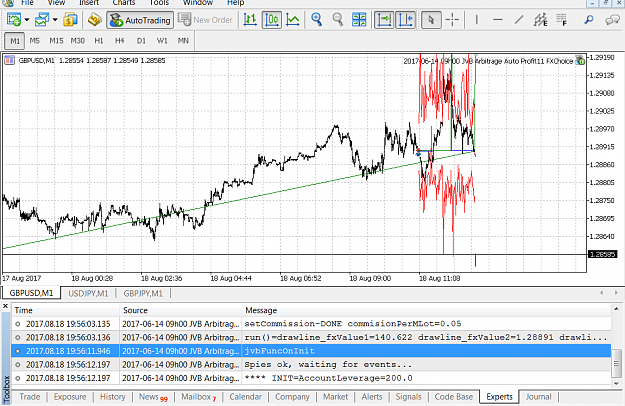Select the W1 timeframe
625x406 pixels.
[x=162, y=41]
